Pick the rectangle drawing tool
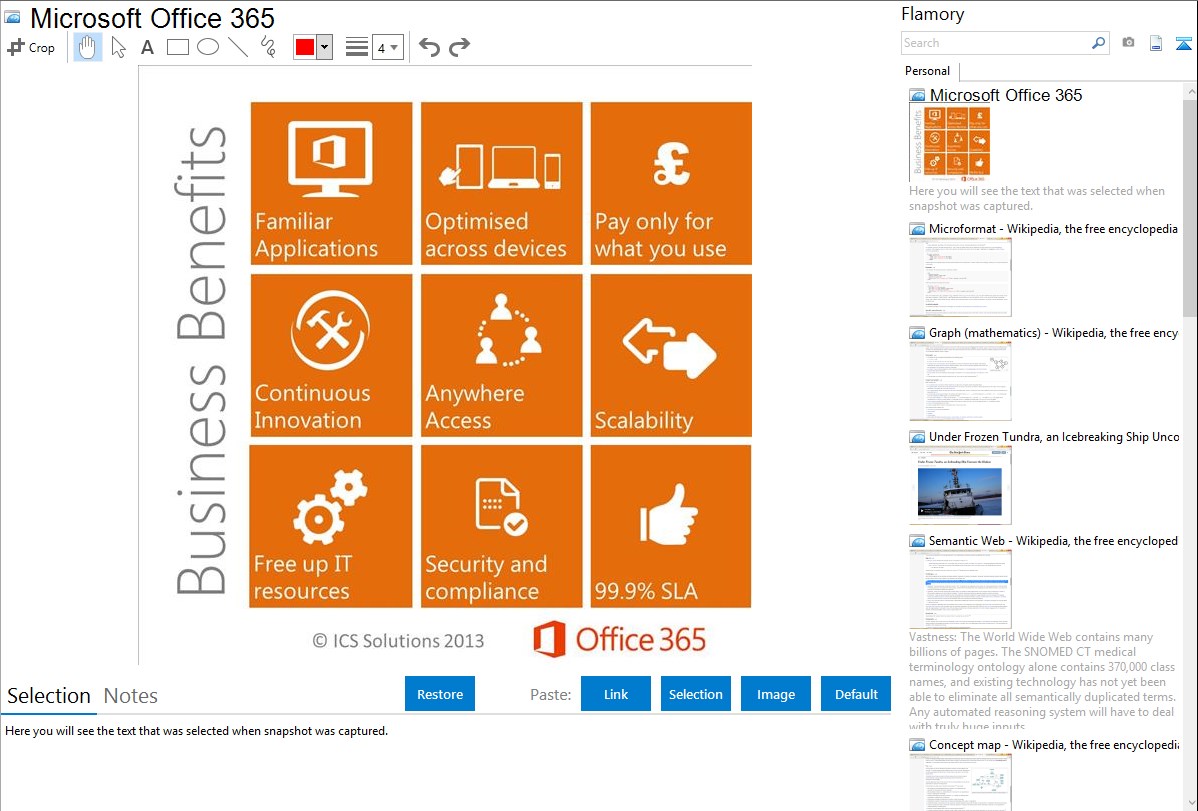Viewport: 1198px width, 811px height. pos(177,47)
